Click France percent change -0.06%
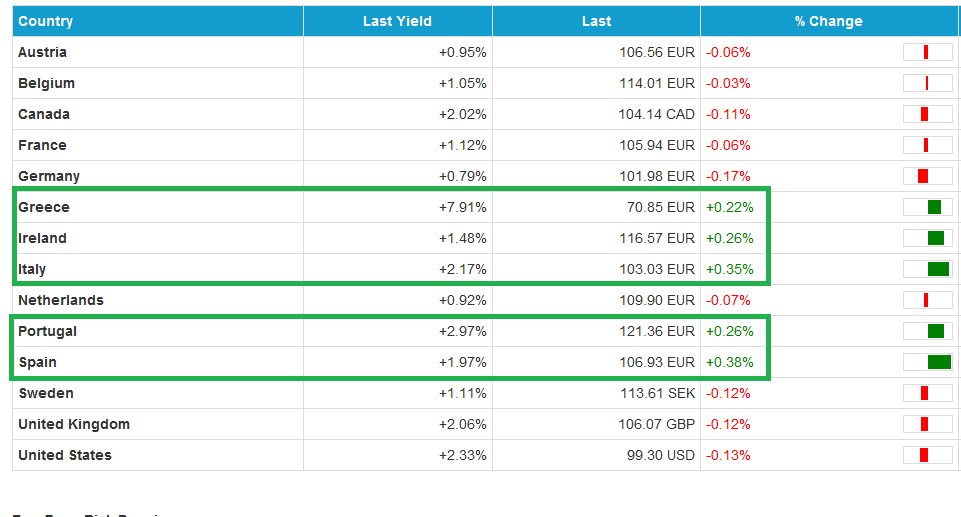 tap(728, 145)
